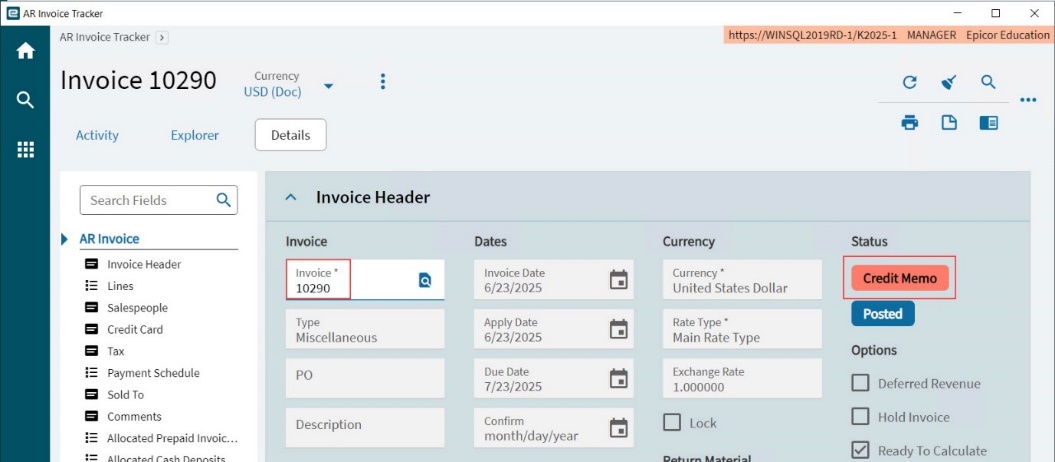
Task: Expand breadcrumb arrow after AR Invoice Tracker
Action: click(x=161, y=38)
